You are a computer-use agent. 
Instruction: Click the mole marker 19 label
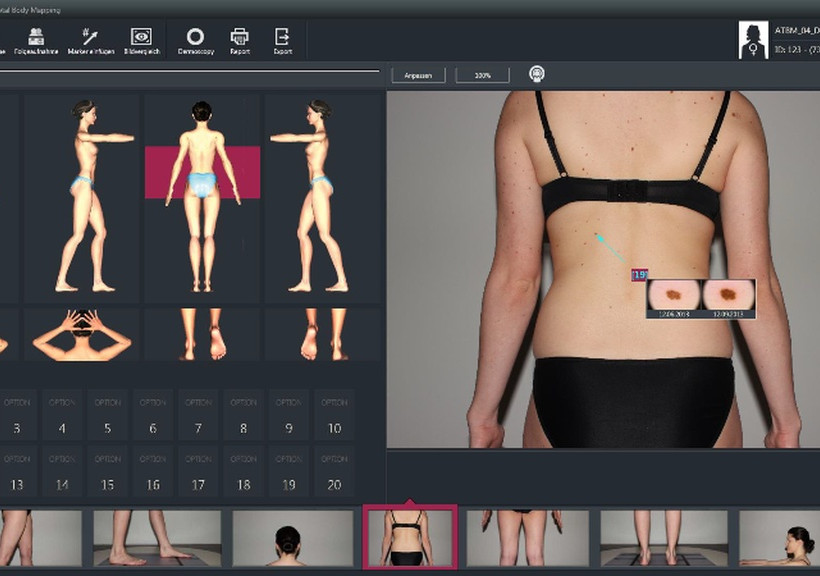coord(639,274)
